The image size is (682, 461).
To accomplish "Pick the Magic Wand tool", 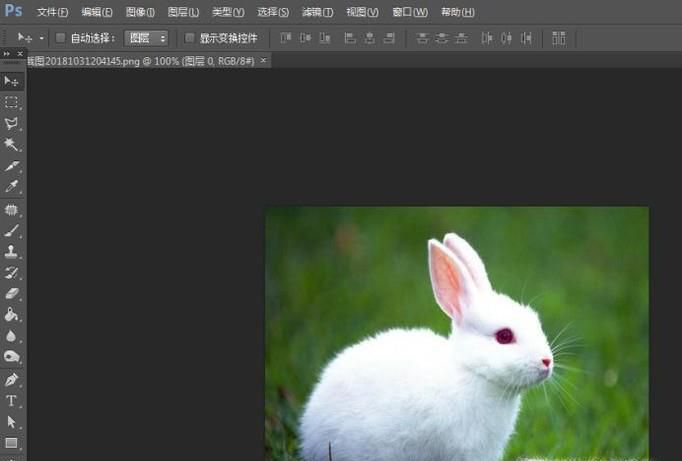I will click(12, 145).
